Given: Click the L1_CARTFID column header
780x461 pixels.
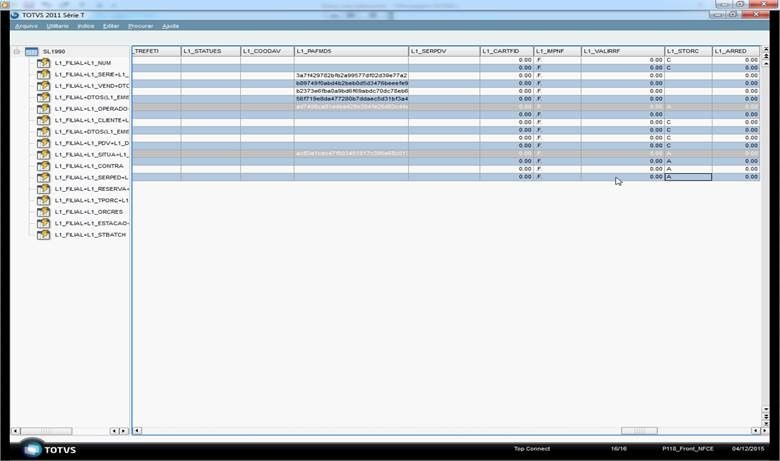Looking at the screenshot, I should (x=507, y=51).
